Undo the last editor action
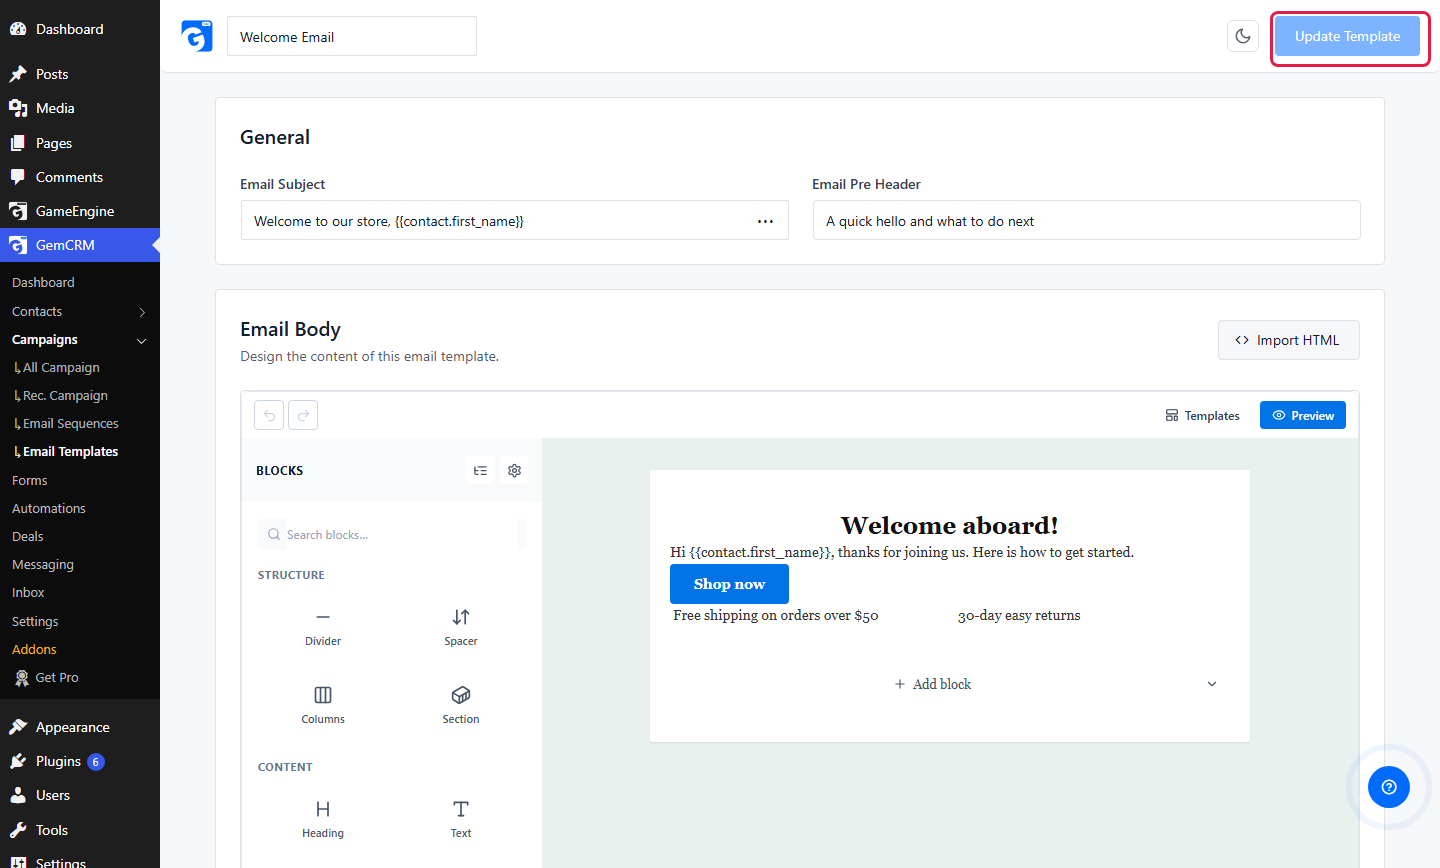The image size is (1440, 868). tap(269, 415)
